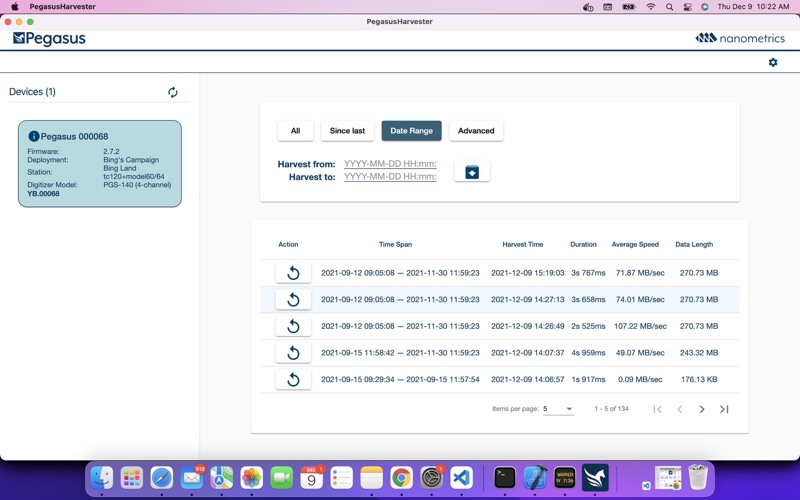Click the Harvest to date field
The height and width of the screenshot is (500, 800).
(x=390, y=177)
